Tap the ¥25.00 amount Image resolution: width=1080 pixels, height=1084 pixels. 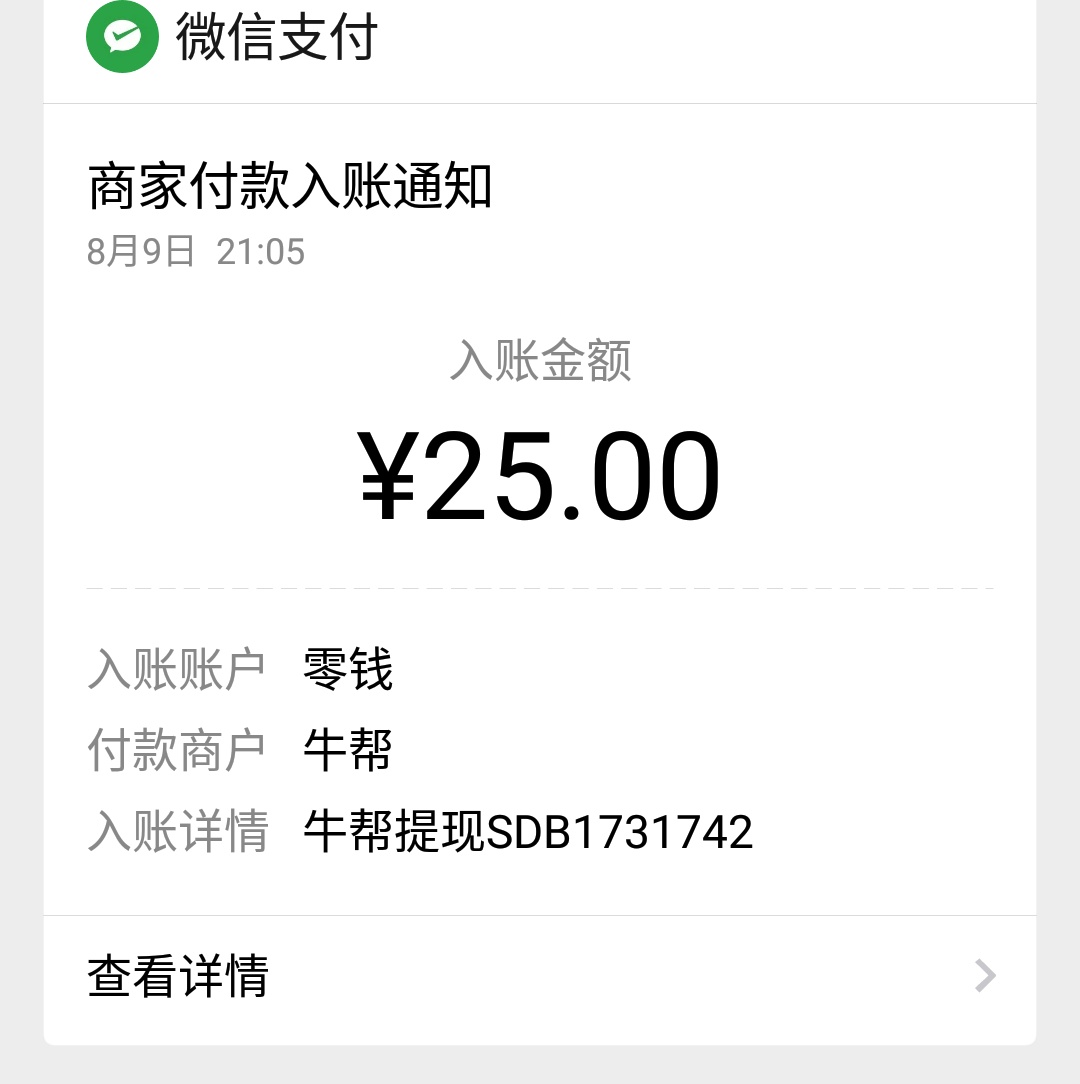pyautogui.click(x=539, y=475)
